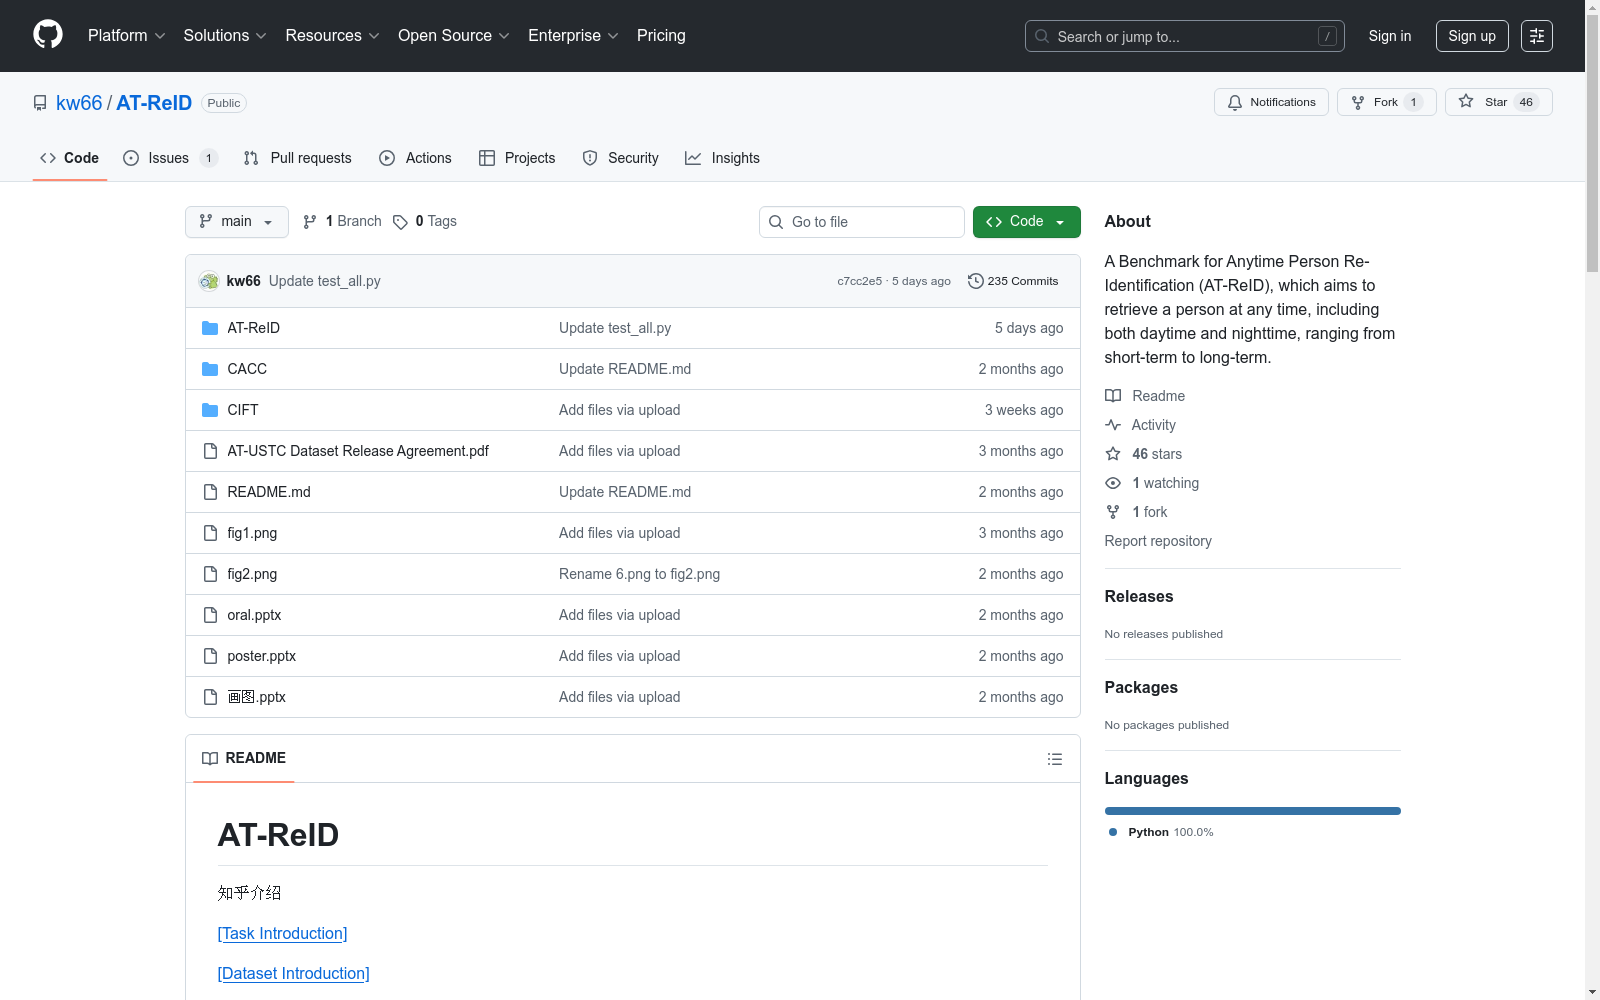Open AT-USTC Dataset Release Agreement.pdf file
Screen dimensions: 1600x1000
(358, 451)
